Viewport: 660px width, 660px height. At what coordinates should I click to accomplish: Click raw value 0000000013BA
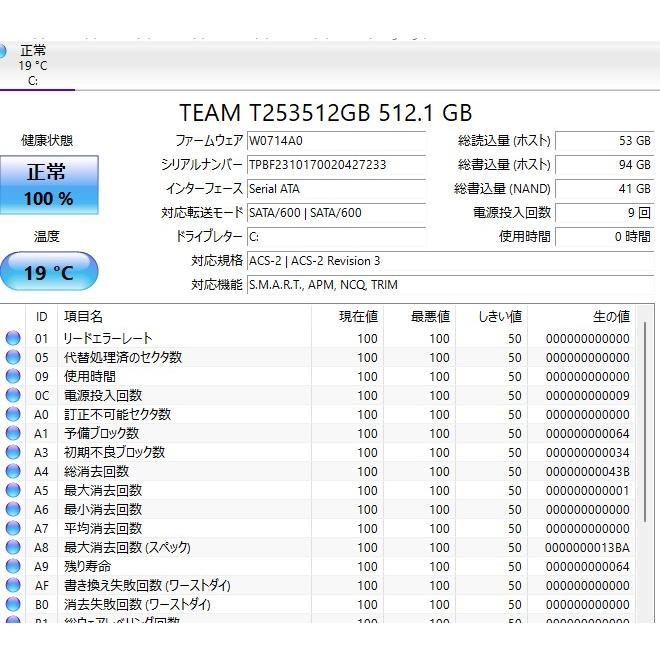[588, 548]
